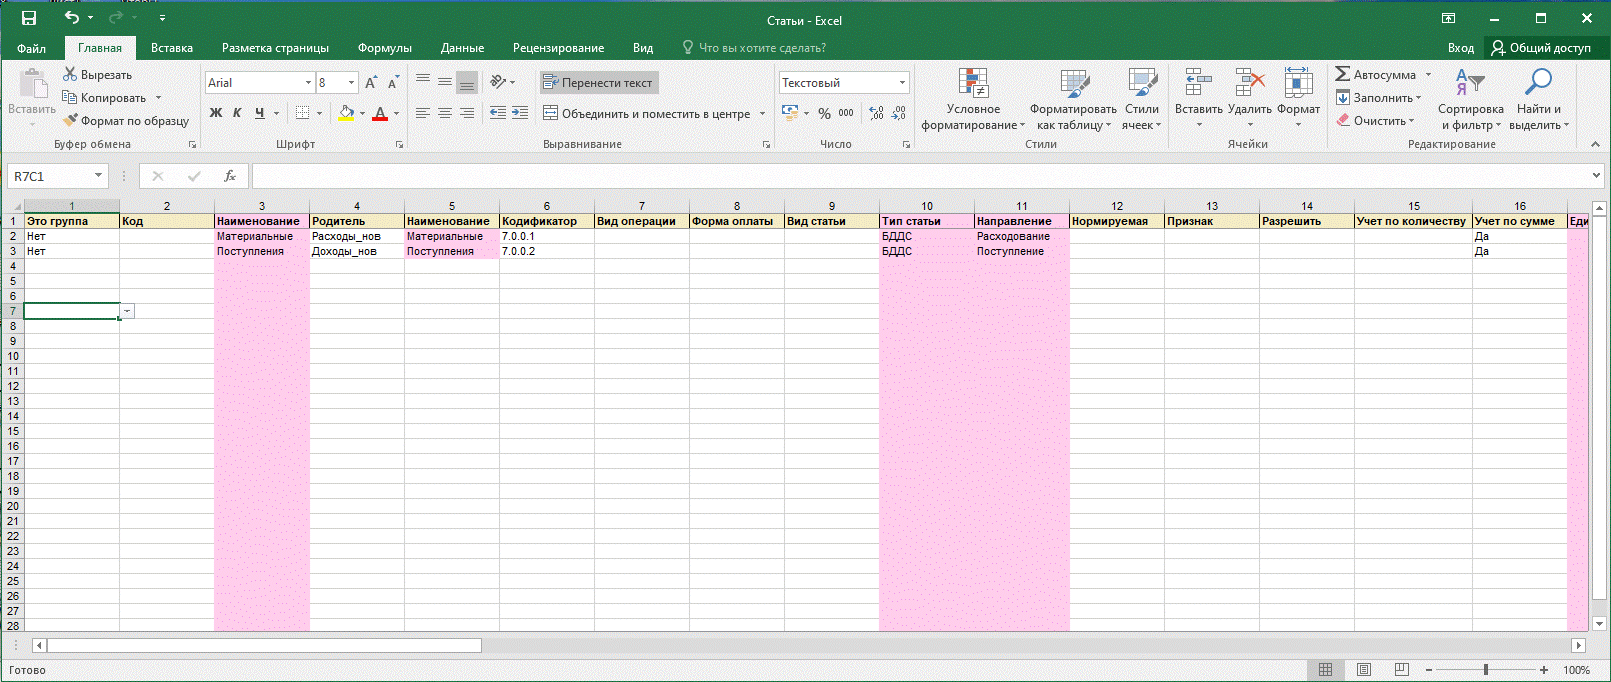
Task: Click the Undo arrow icon
Action: pos(71,18)
